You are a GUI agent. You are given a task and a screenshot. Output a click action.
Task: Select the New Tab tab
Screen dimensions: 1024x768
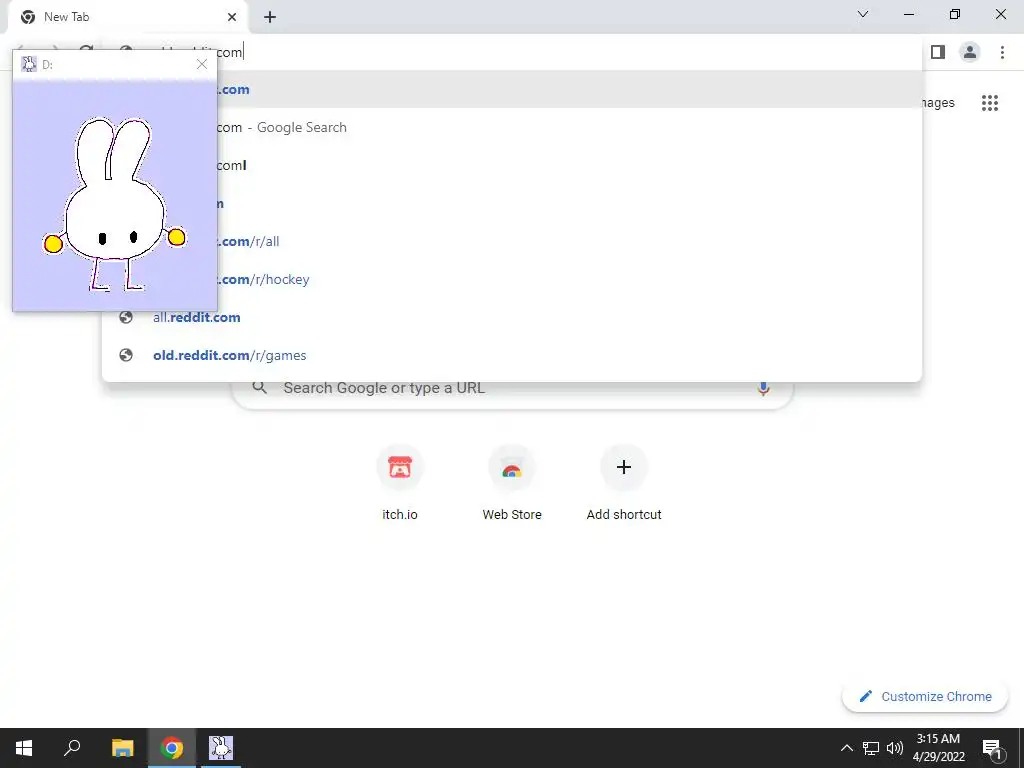click(x=127, y=17)
